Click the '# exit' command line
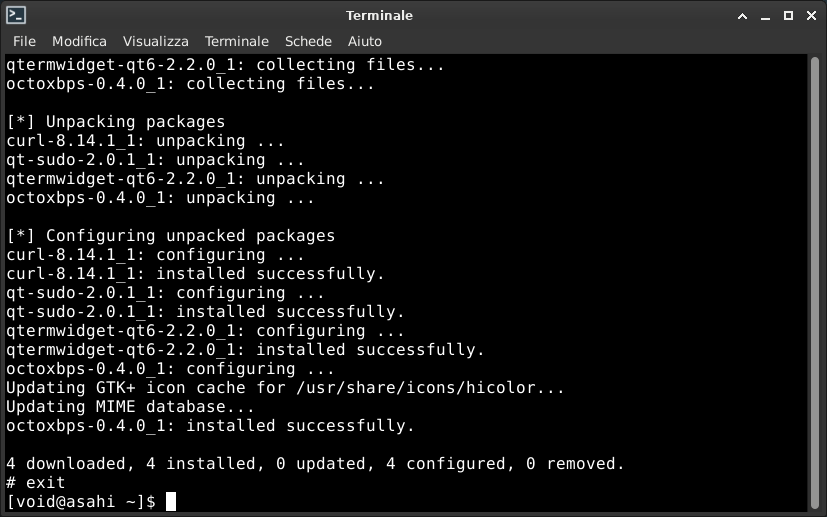This screenshot has width=827, height=517. [x=35, y=482]
